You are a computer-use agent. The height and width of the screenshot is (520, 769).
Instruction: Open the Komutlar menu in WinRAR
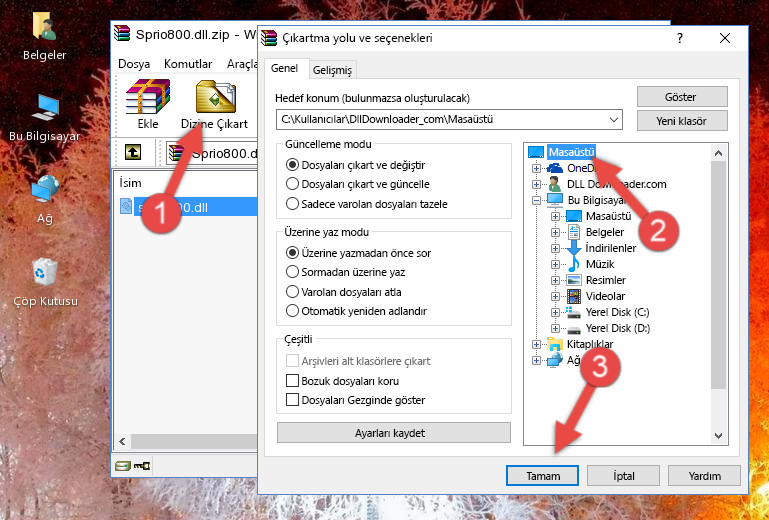[188, 64]
